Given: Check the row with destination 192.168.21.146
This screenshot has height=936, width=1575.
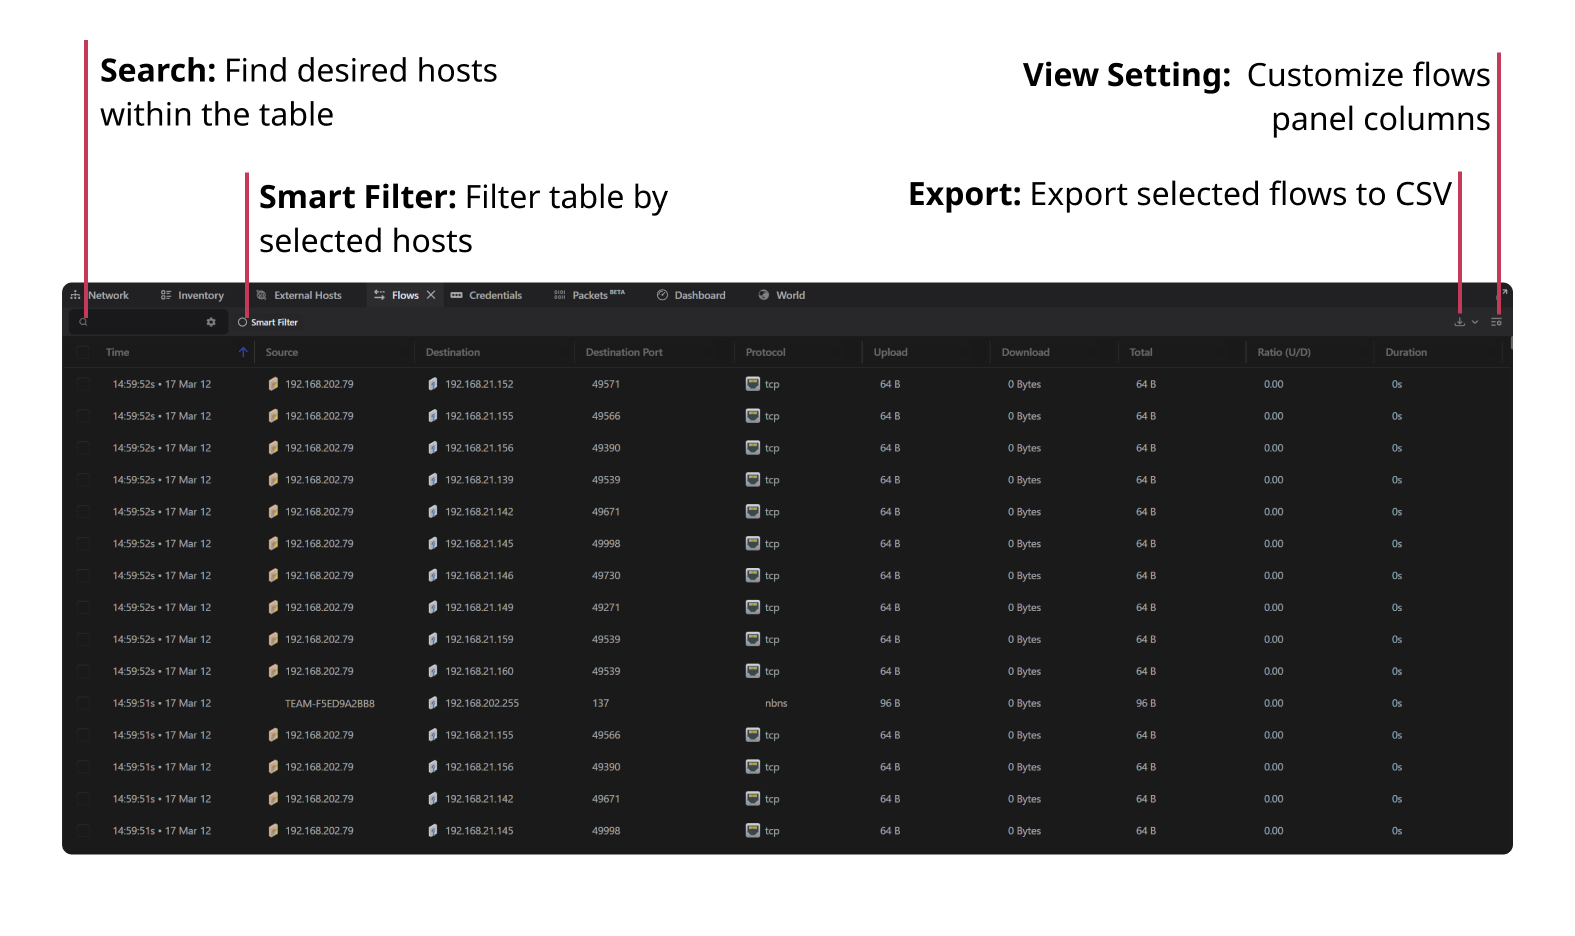Looking at the screenshot, I should point(82,576).
